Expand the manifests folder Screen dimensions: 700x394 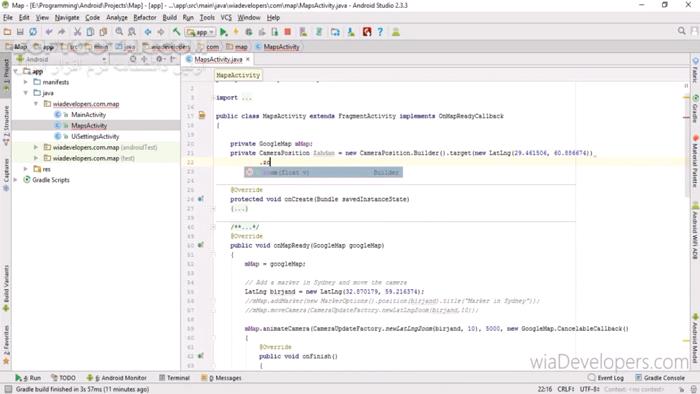click(x=26, y=82)
